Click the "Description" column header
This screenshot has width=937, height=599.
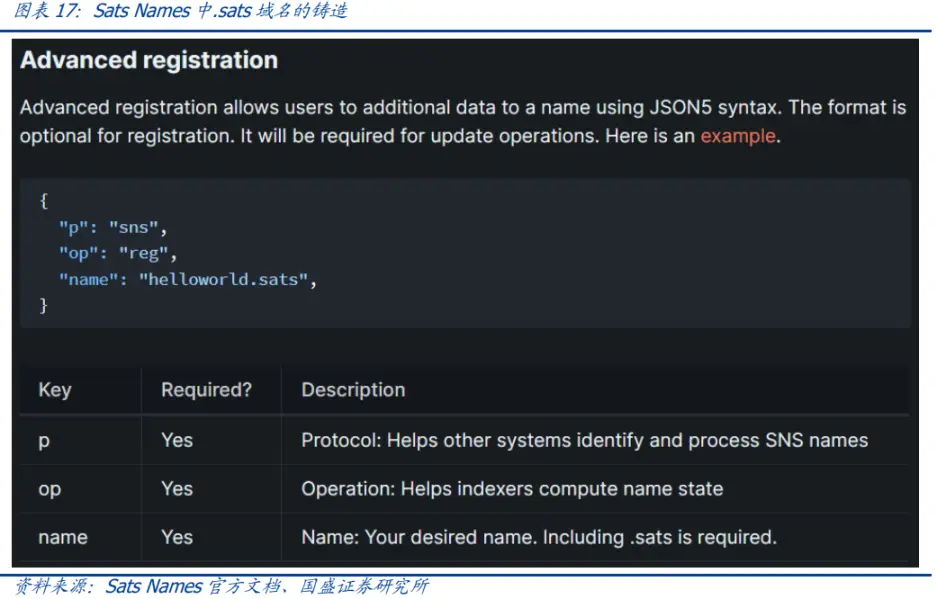(x=353, y=390)
